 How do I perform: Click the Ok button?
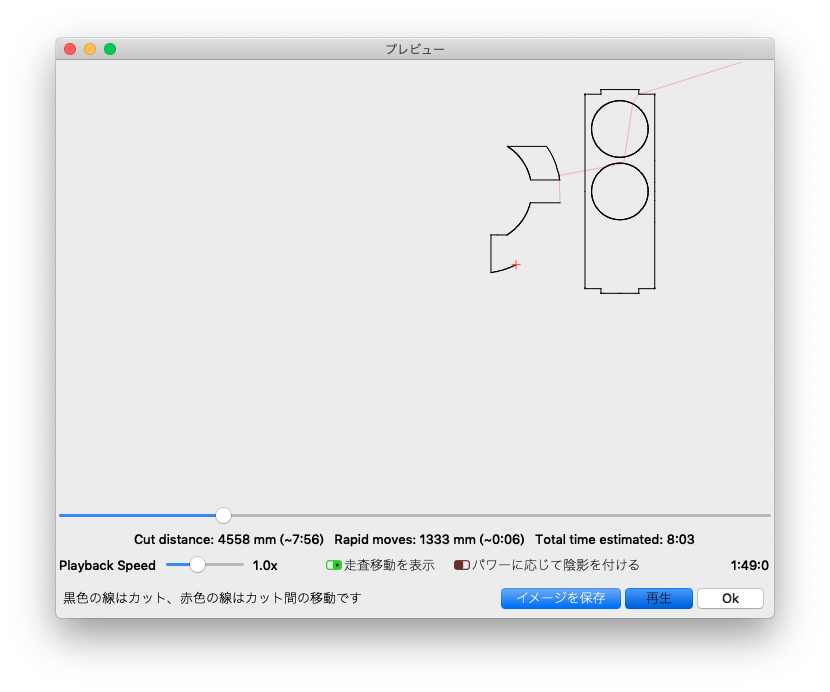(x=730, y=598)
